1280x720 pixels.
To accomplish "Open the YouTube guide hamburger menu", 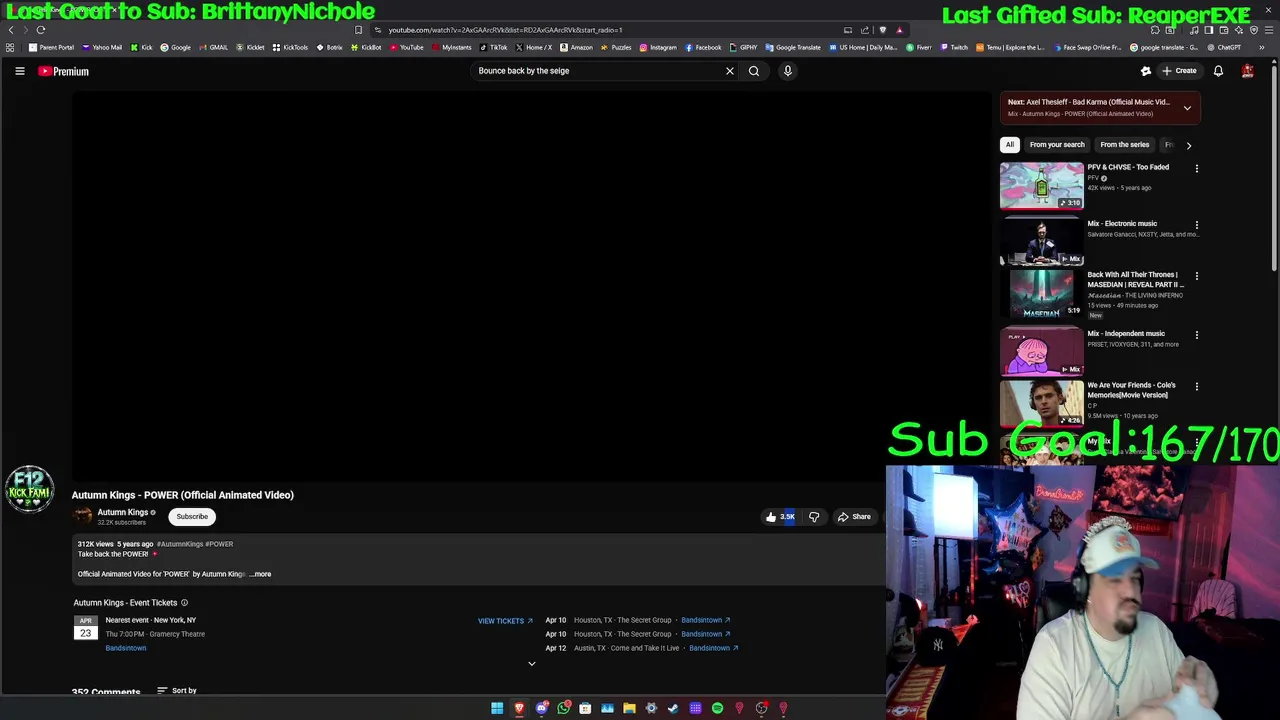I will click(19, 71).
